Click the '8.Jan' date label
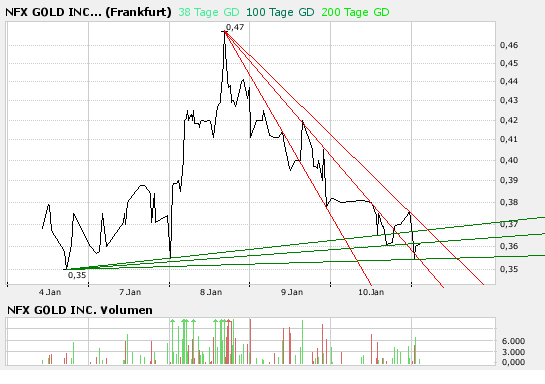The image size is (545, 384). point(211,292)
